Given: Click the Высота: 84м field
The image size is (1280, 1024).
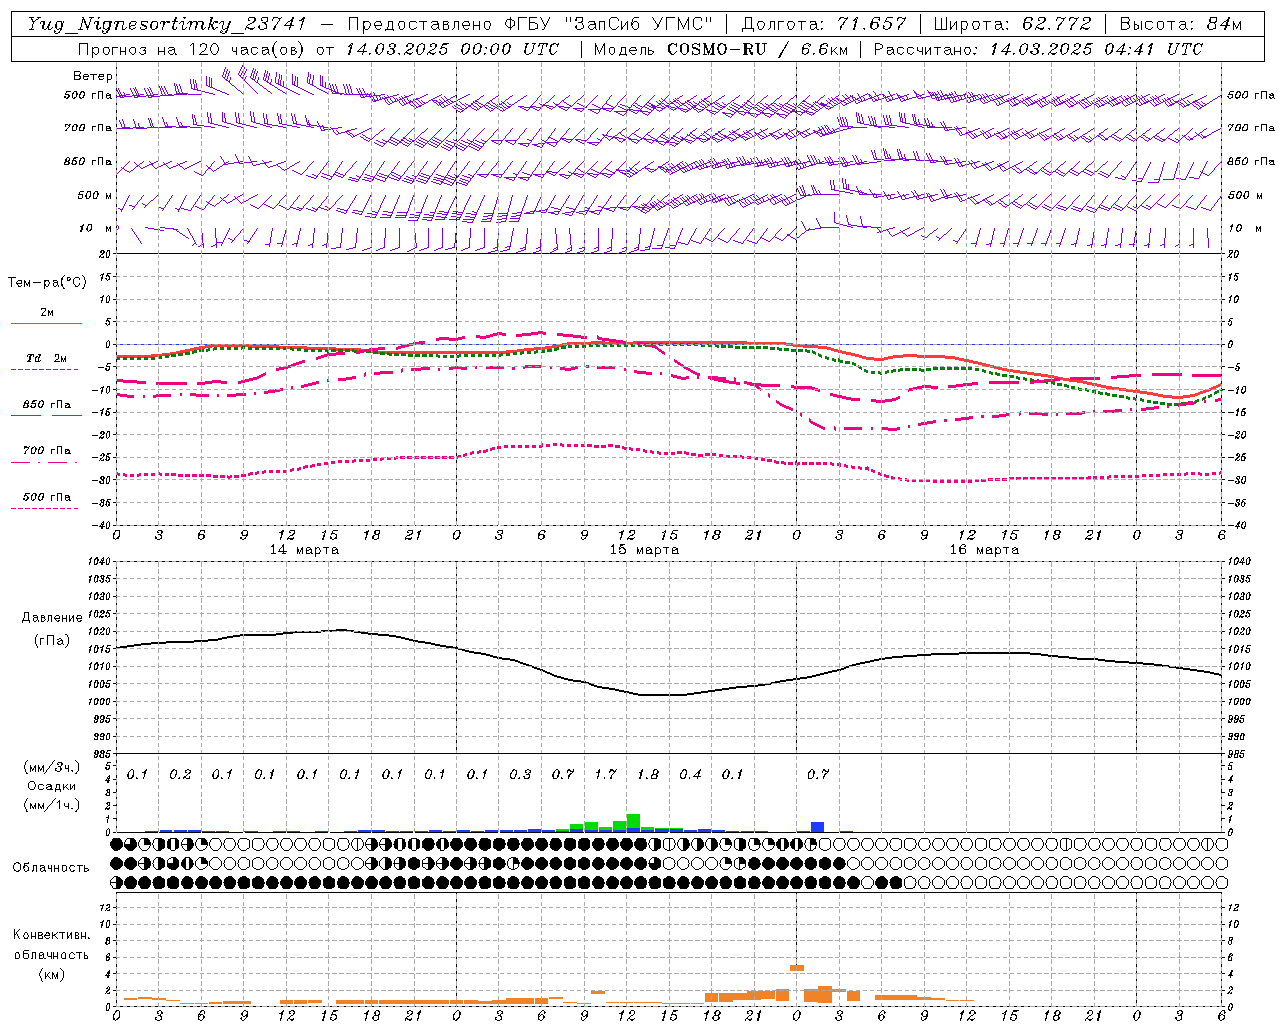Looking at the screenshot, I should click(1180, 24).
